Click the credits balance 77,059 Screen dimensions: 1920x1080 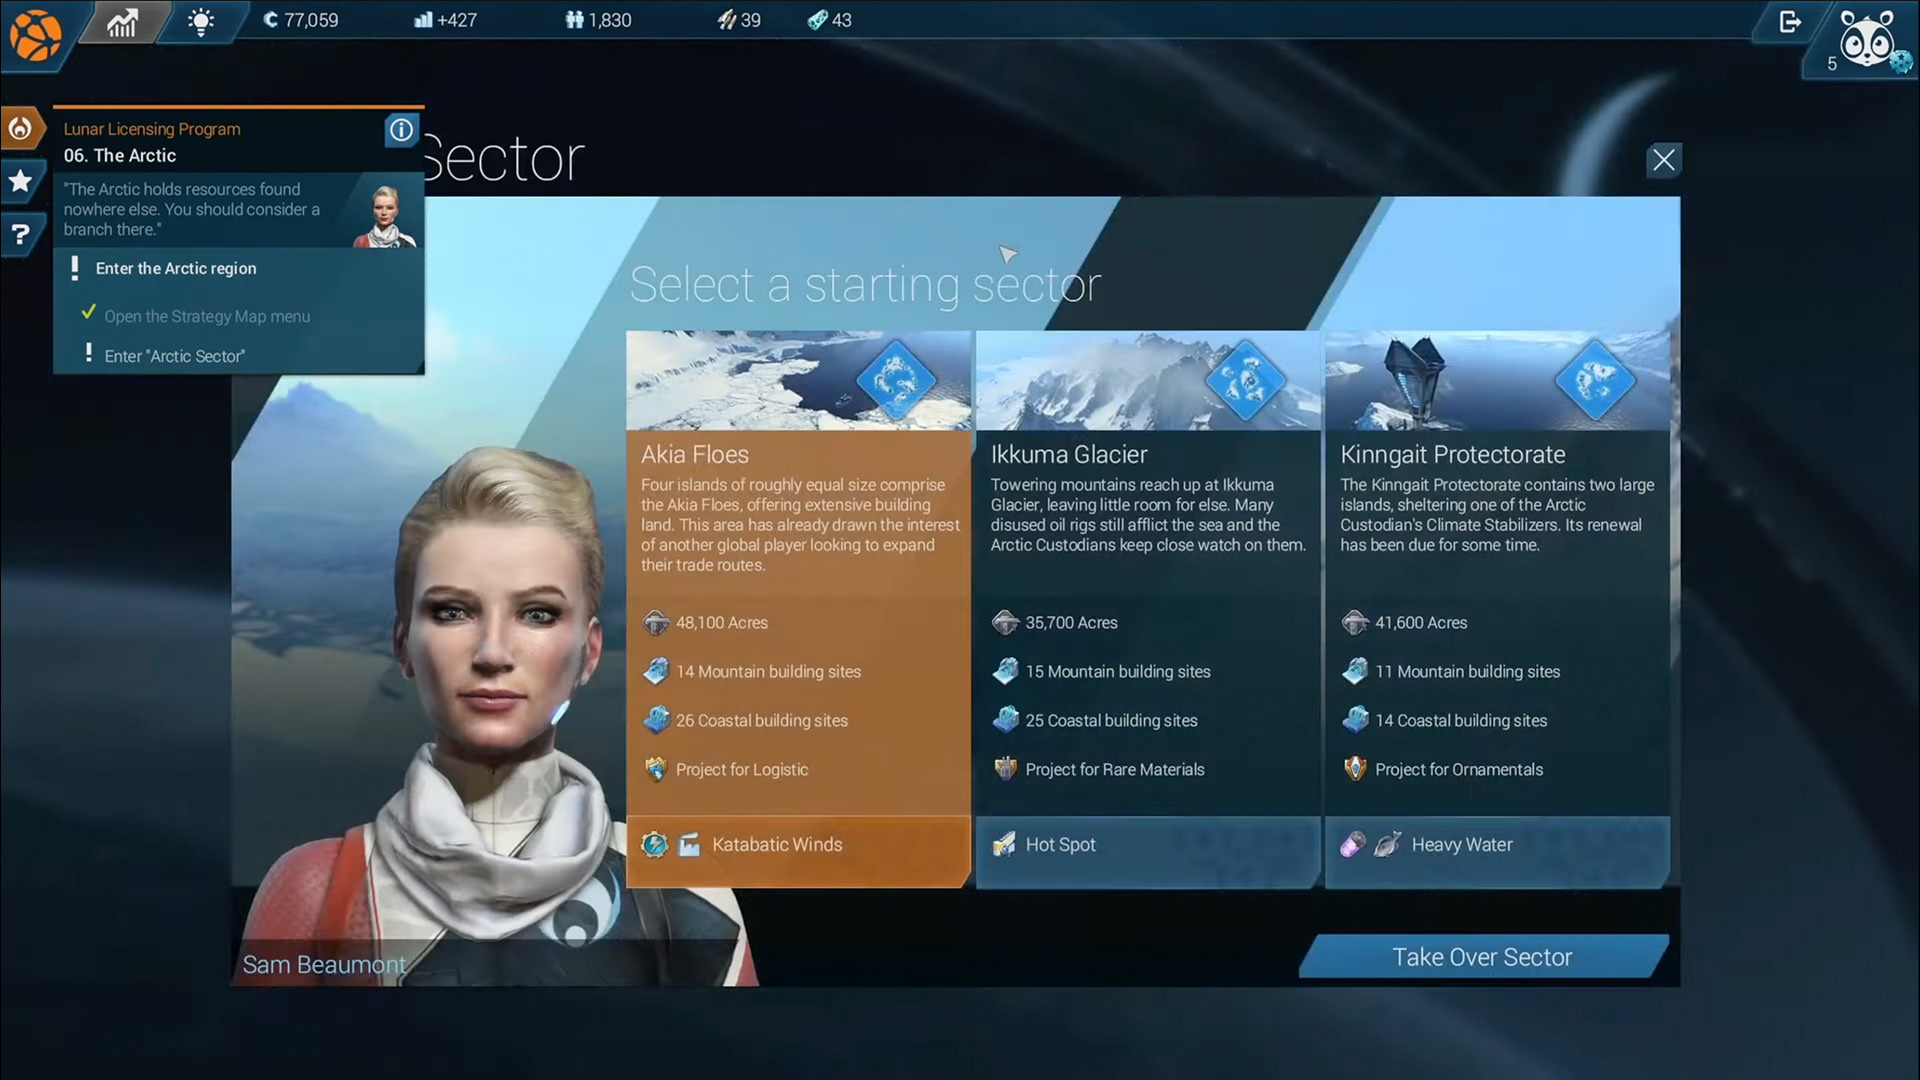(x=300, y=20)
